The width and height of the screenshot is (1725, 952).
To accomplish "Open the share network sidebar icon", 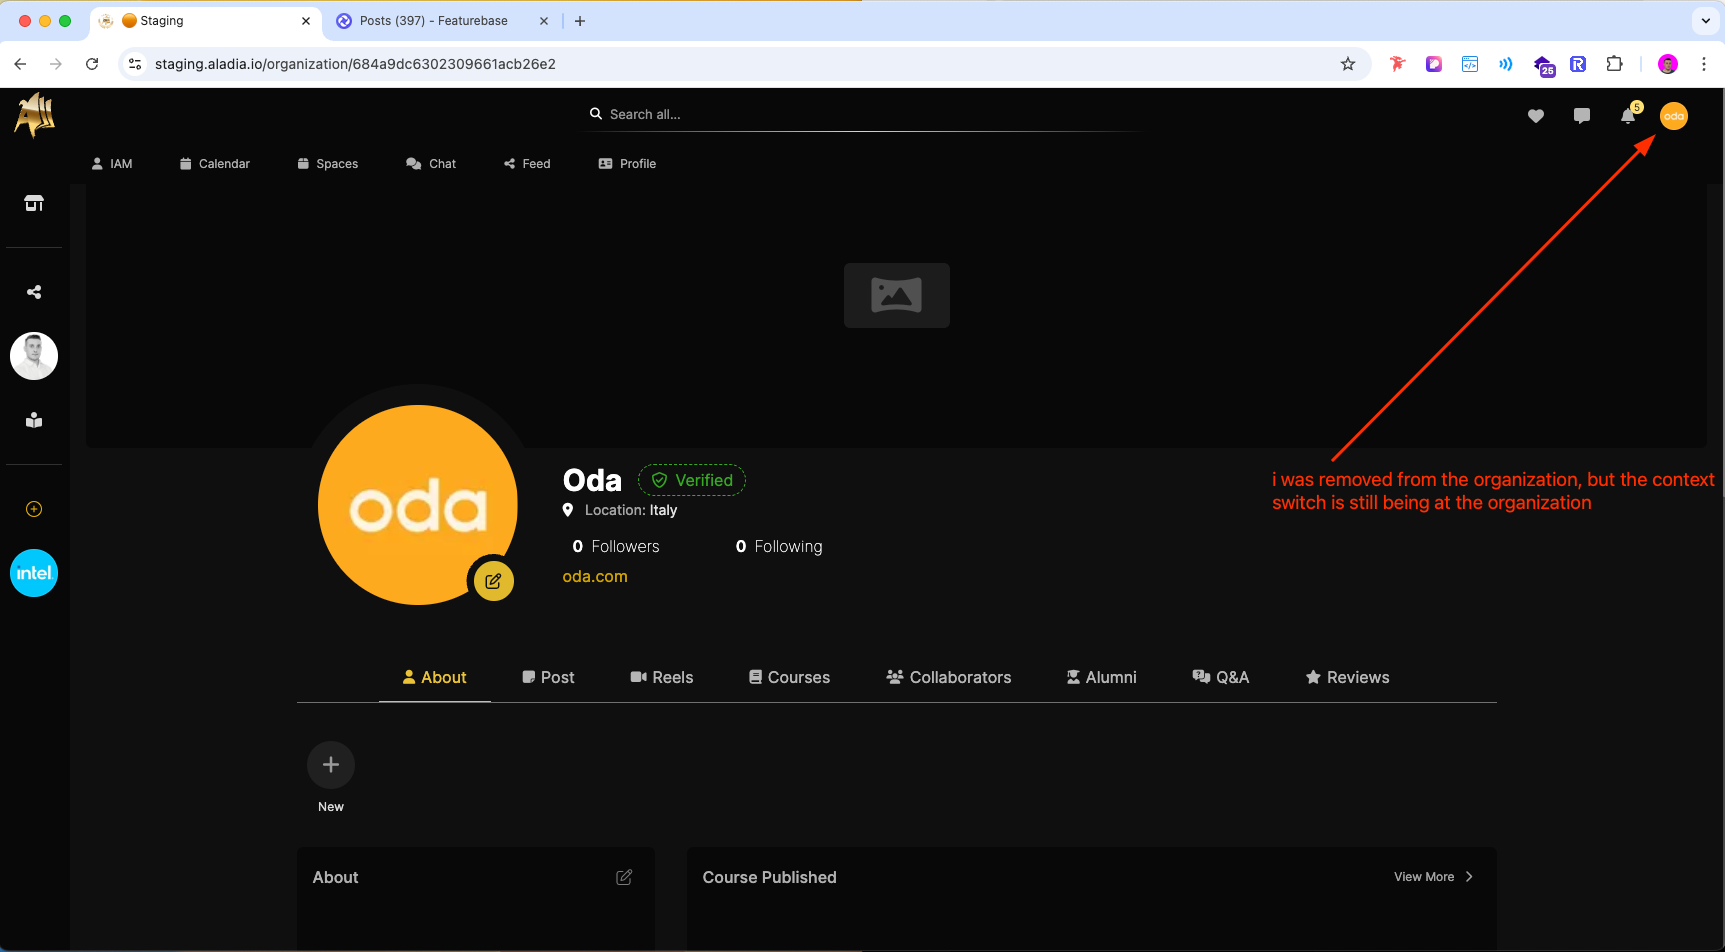I will (x=34, y=292).
